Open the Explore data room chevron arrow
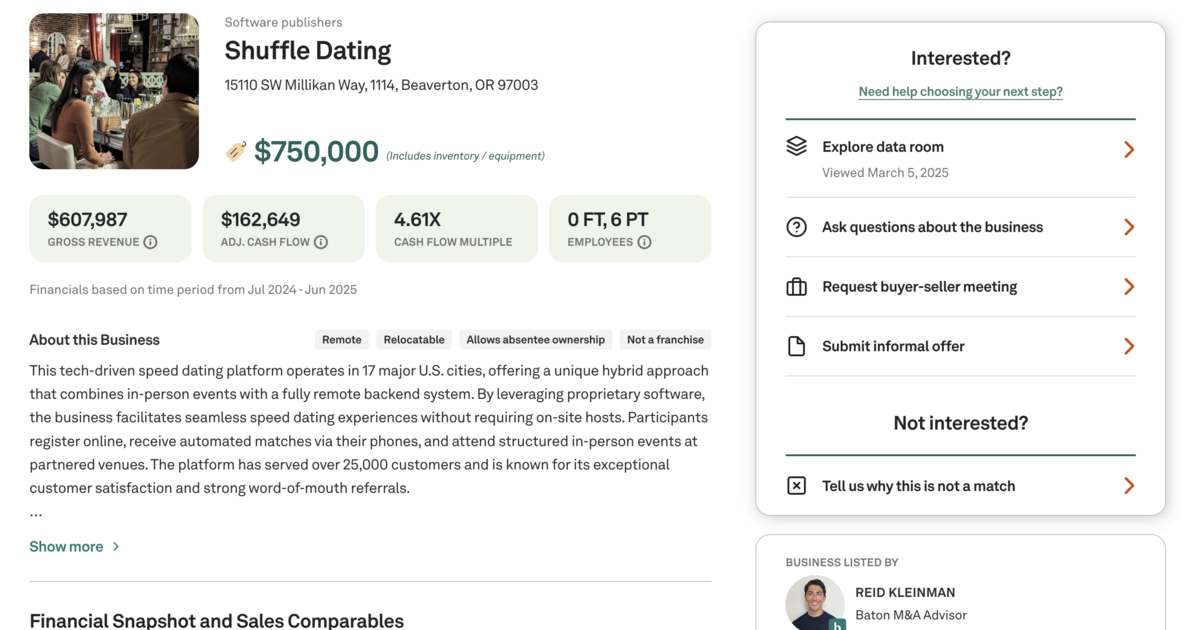This screenshot has height=630, width=1200. click(1128, 150)
